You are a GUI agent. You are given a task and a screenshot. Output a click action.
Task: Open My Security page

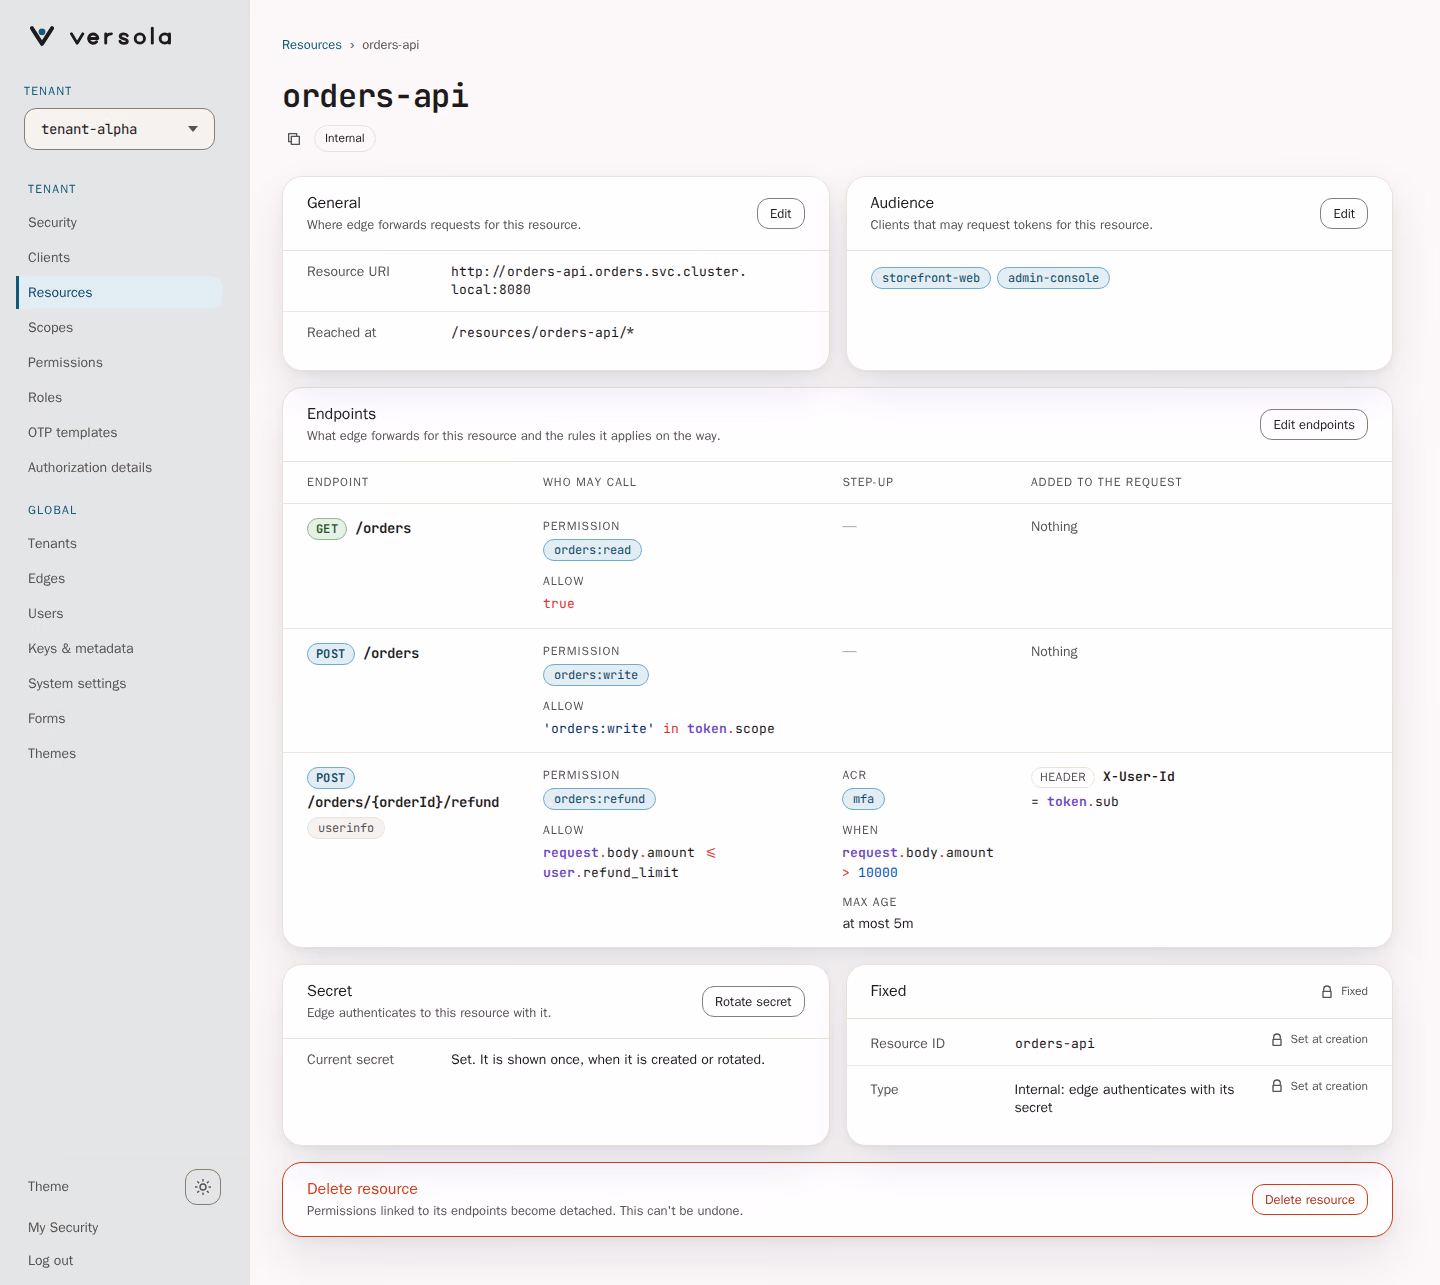pos(63,1228)
